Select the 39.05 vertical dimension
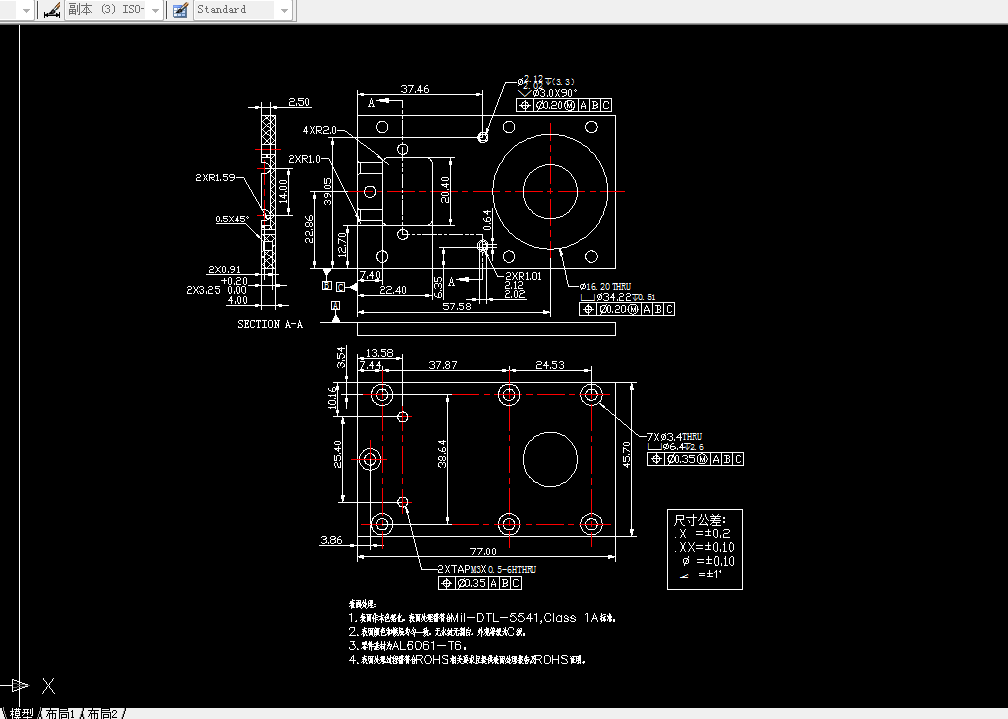Image resolution: width=1008 pixels, height=719 pixels. [x=328, y=191]
